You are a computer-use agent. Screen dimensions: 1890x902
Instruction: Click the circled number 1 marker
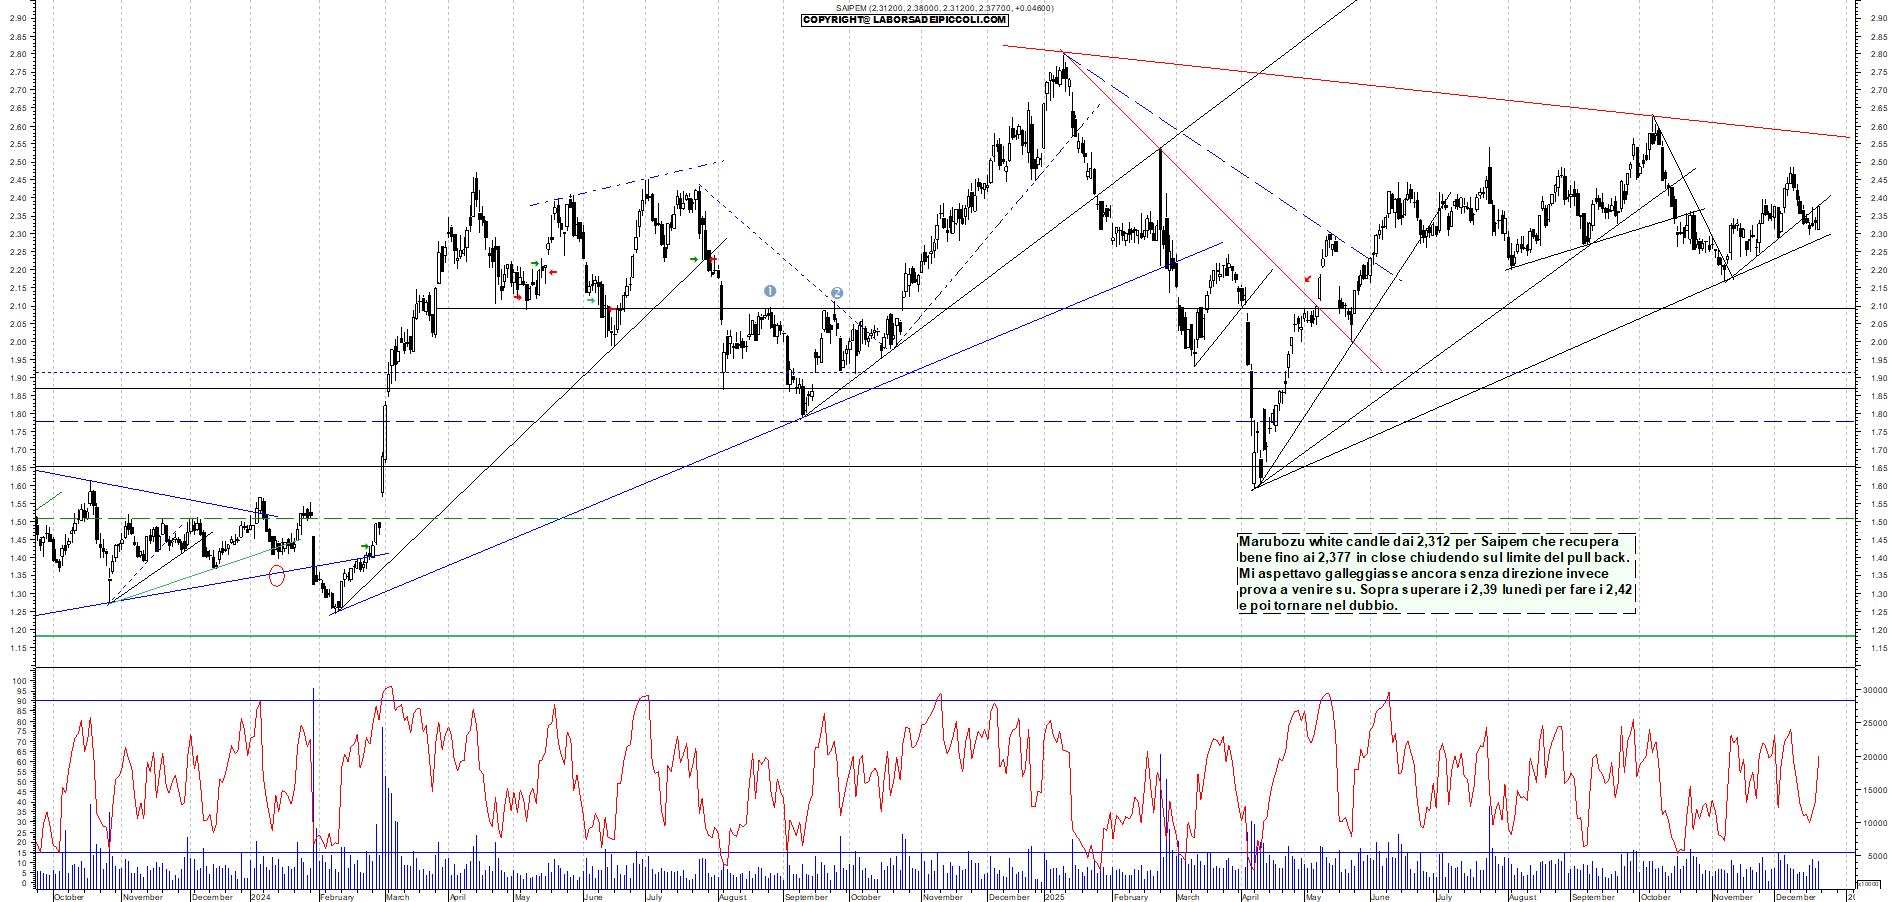(769, 291)
